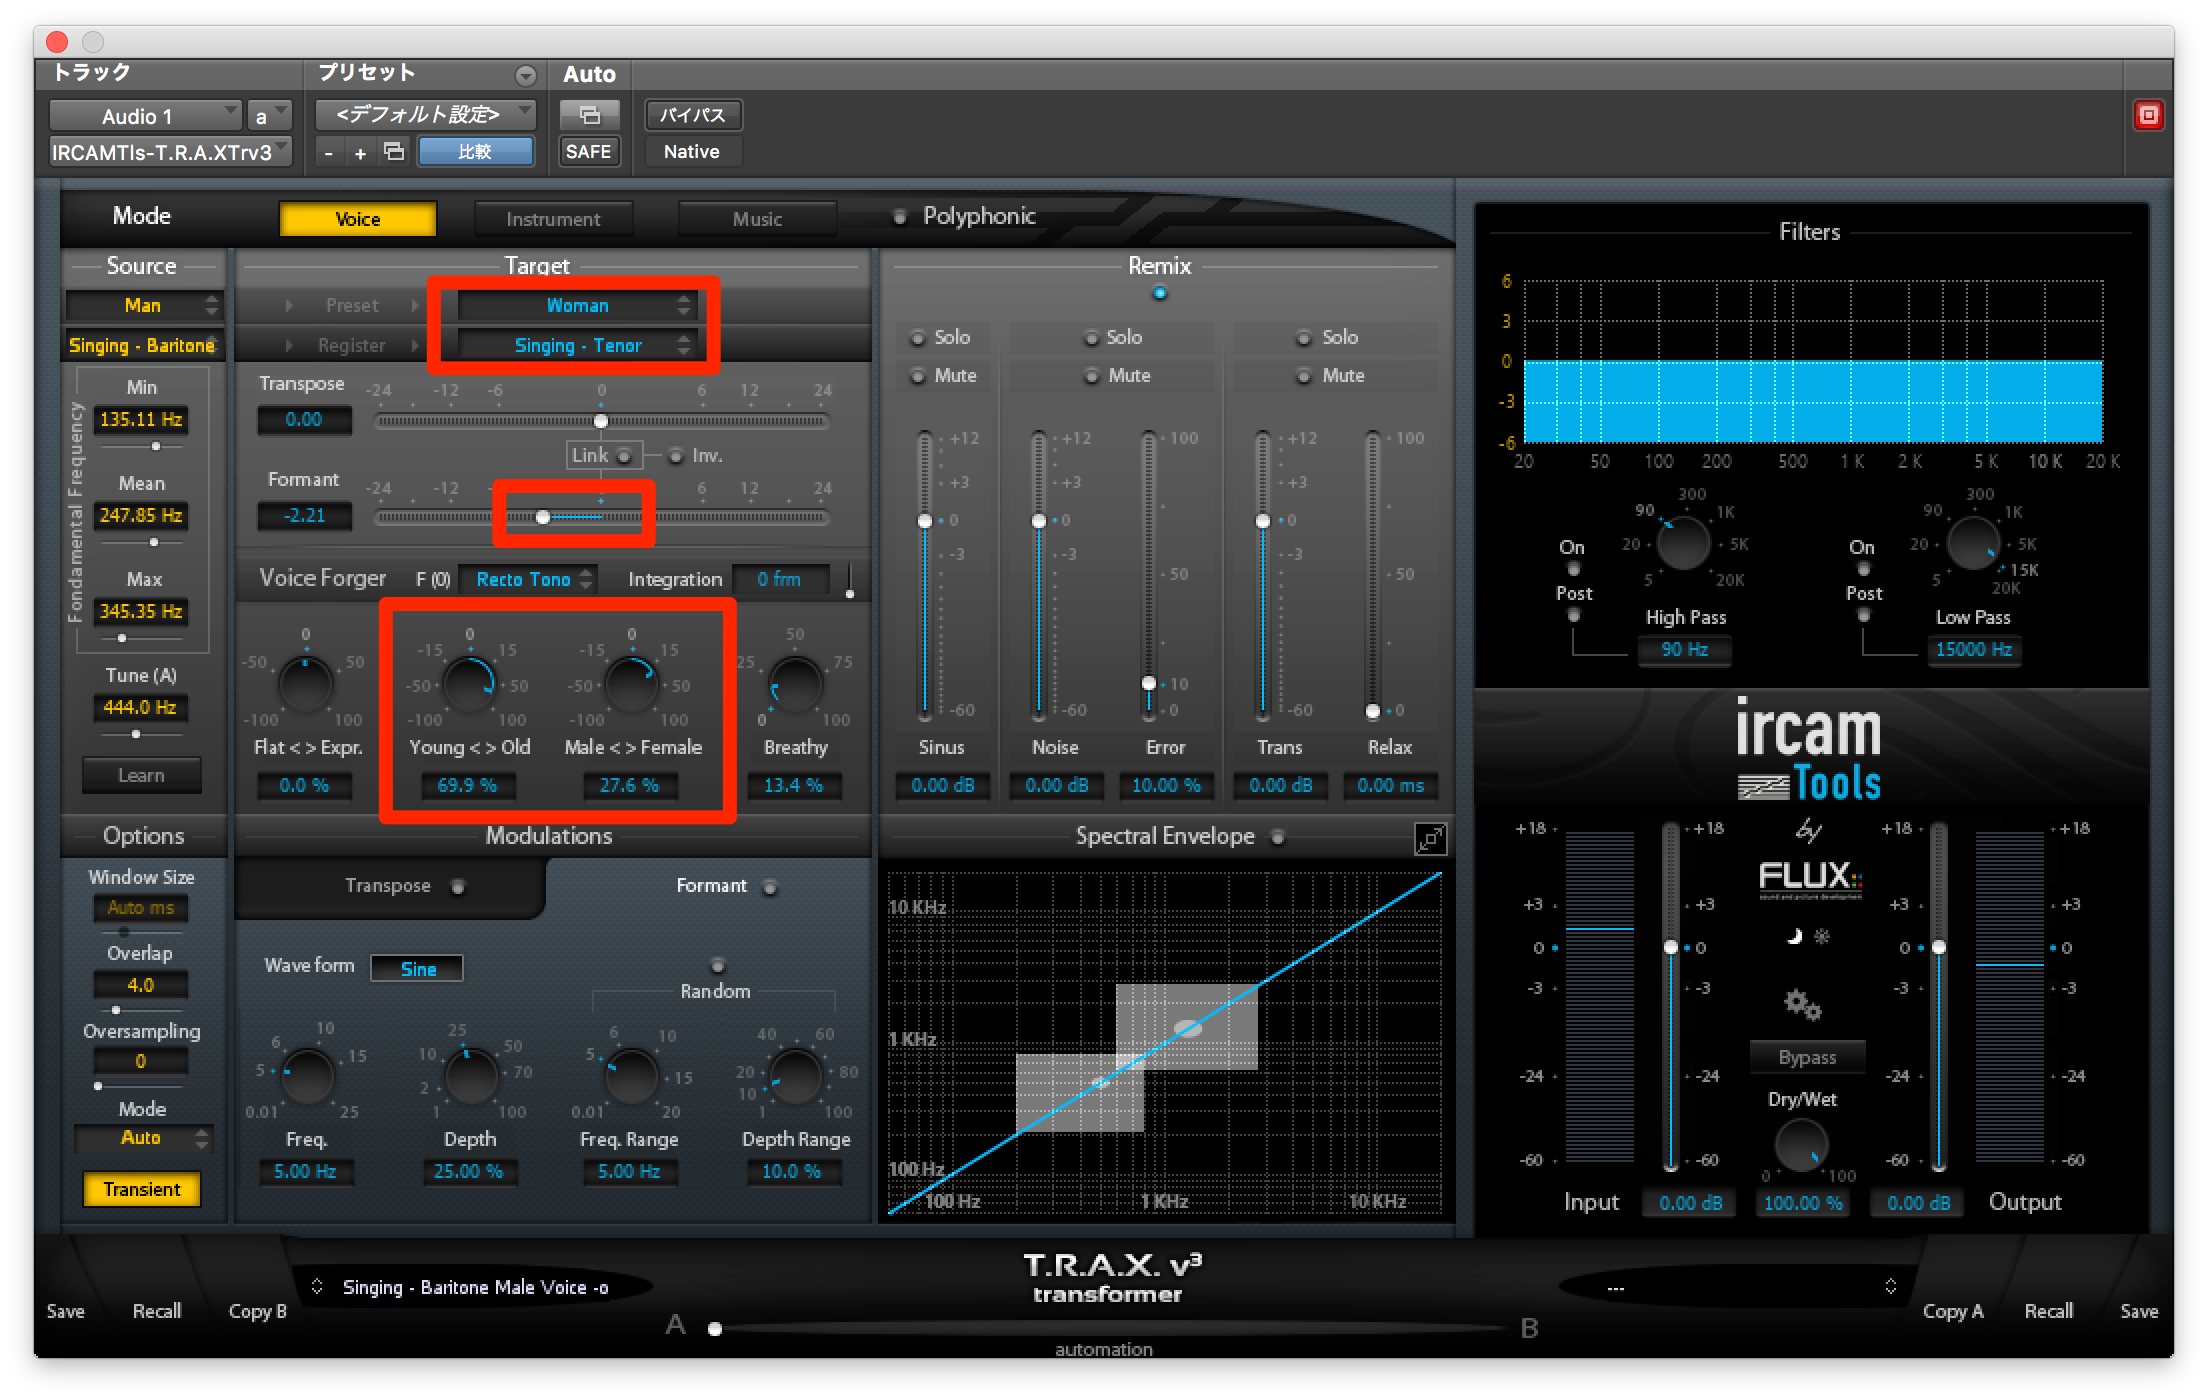Toggle the Polyphonic option

(900, 216)
